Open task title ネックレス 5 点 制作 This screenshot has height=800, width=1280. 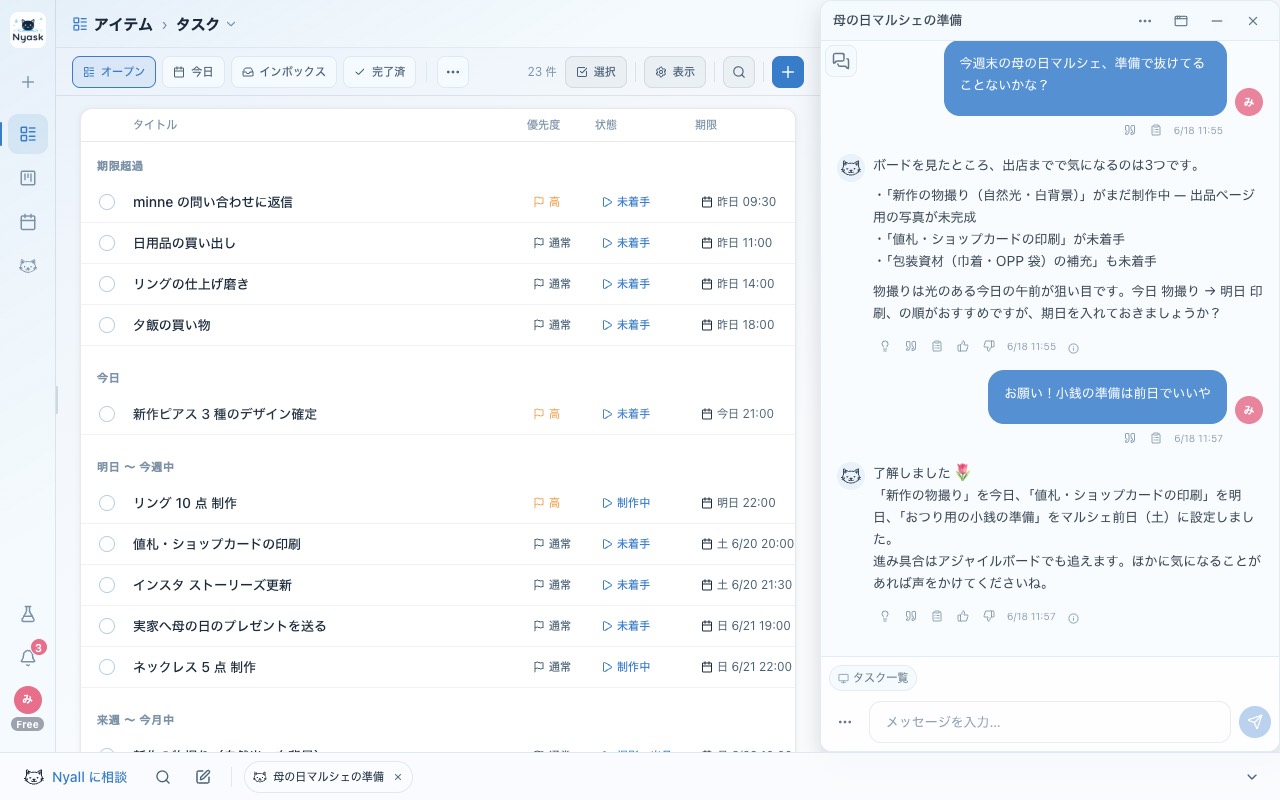(194, 667)
